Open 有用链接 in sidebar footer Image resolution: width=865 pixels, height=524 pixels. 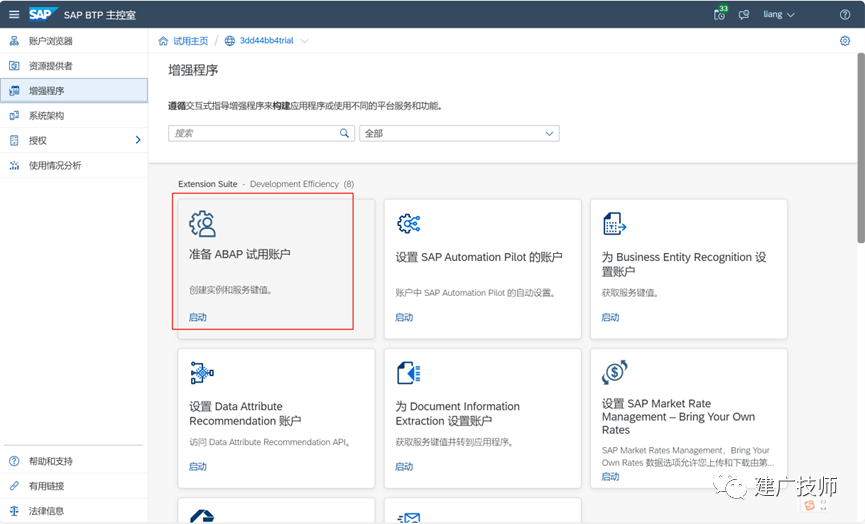(x=74, y=486)
